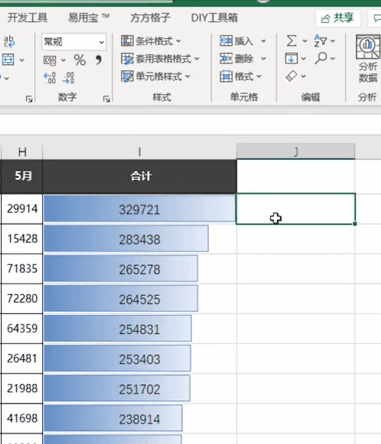Select cell with value 72280
Viewport: 381px width, 444px height.
(22, 299)
